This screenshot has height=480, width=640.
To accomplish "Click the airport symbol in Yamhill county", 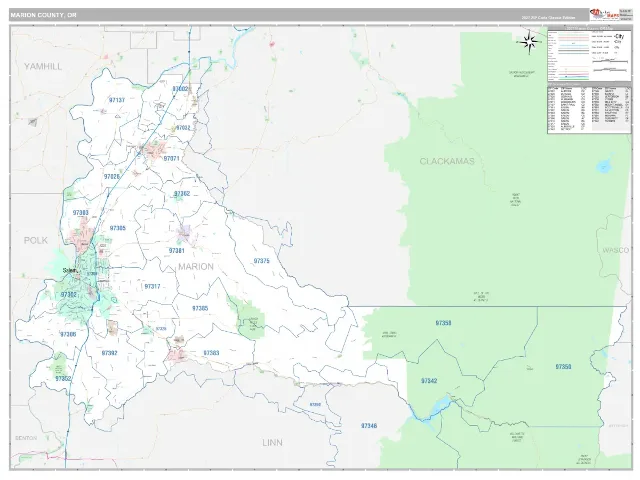I will point(33,122).
